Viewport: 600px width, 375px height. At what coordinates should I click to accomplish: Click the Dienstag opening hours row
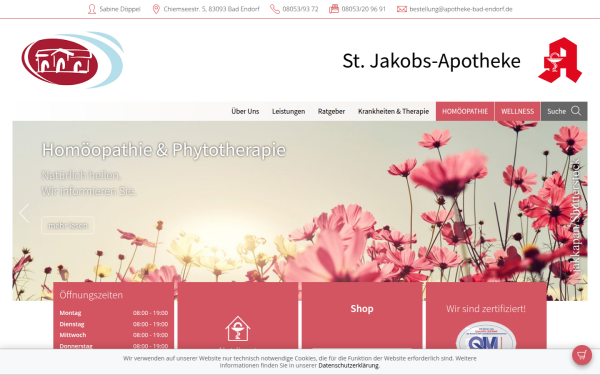(114, 324)
